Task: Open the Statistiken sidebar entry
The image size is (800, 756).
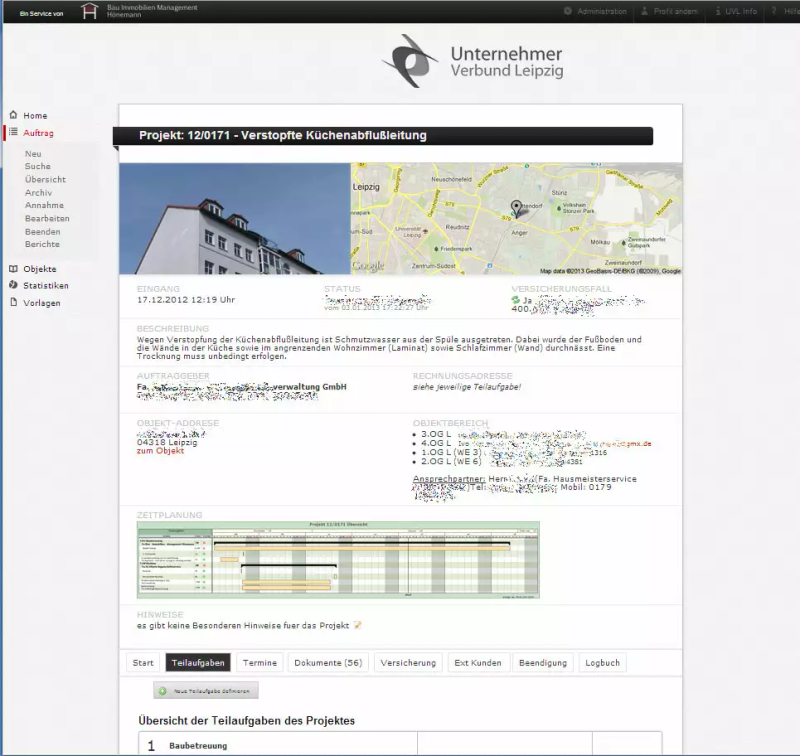Action: [x=46, y=286]
